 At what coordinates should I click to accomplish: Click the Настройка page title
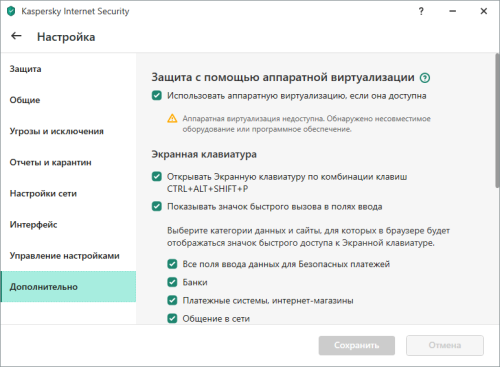click(66, 37)
